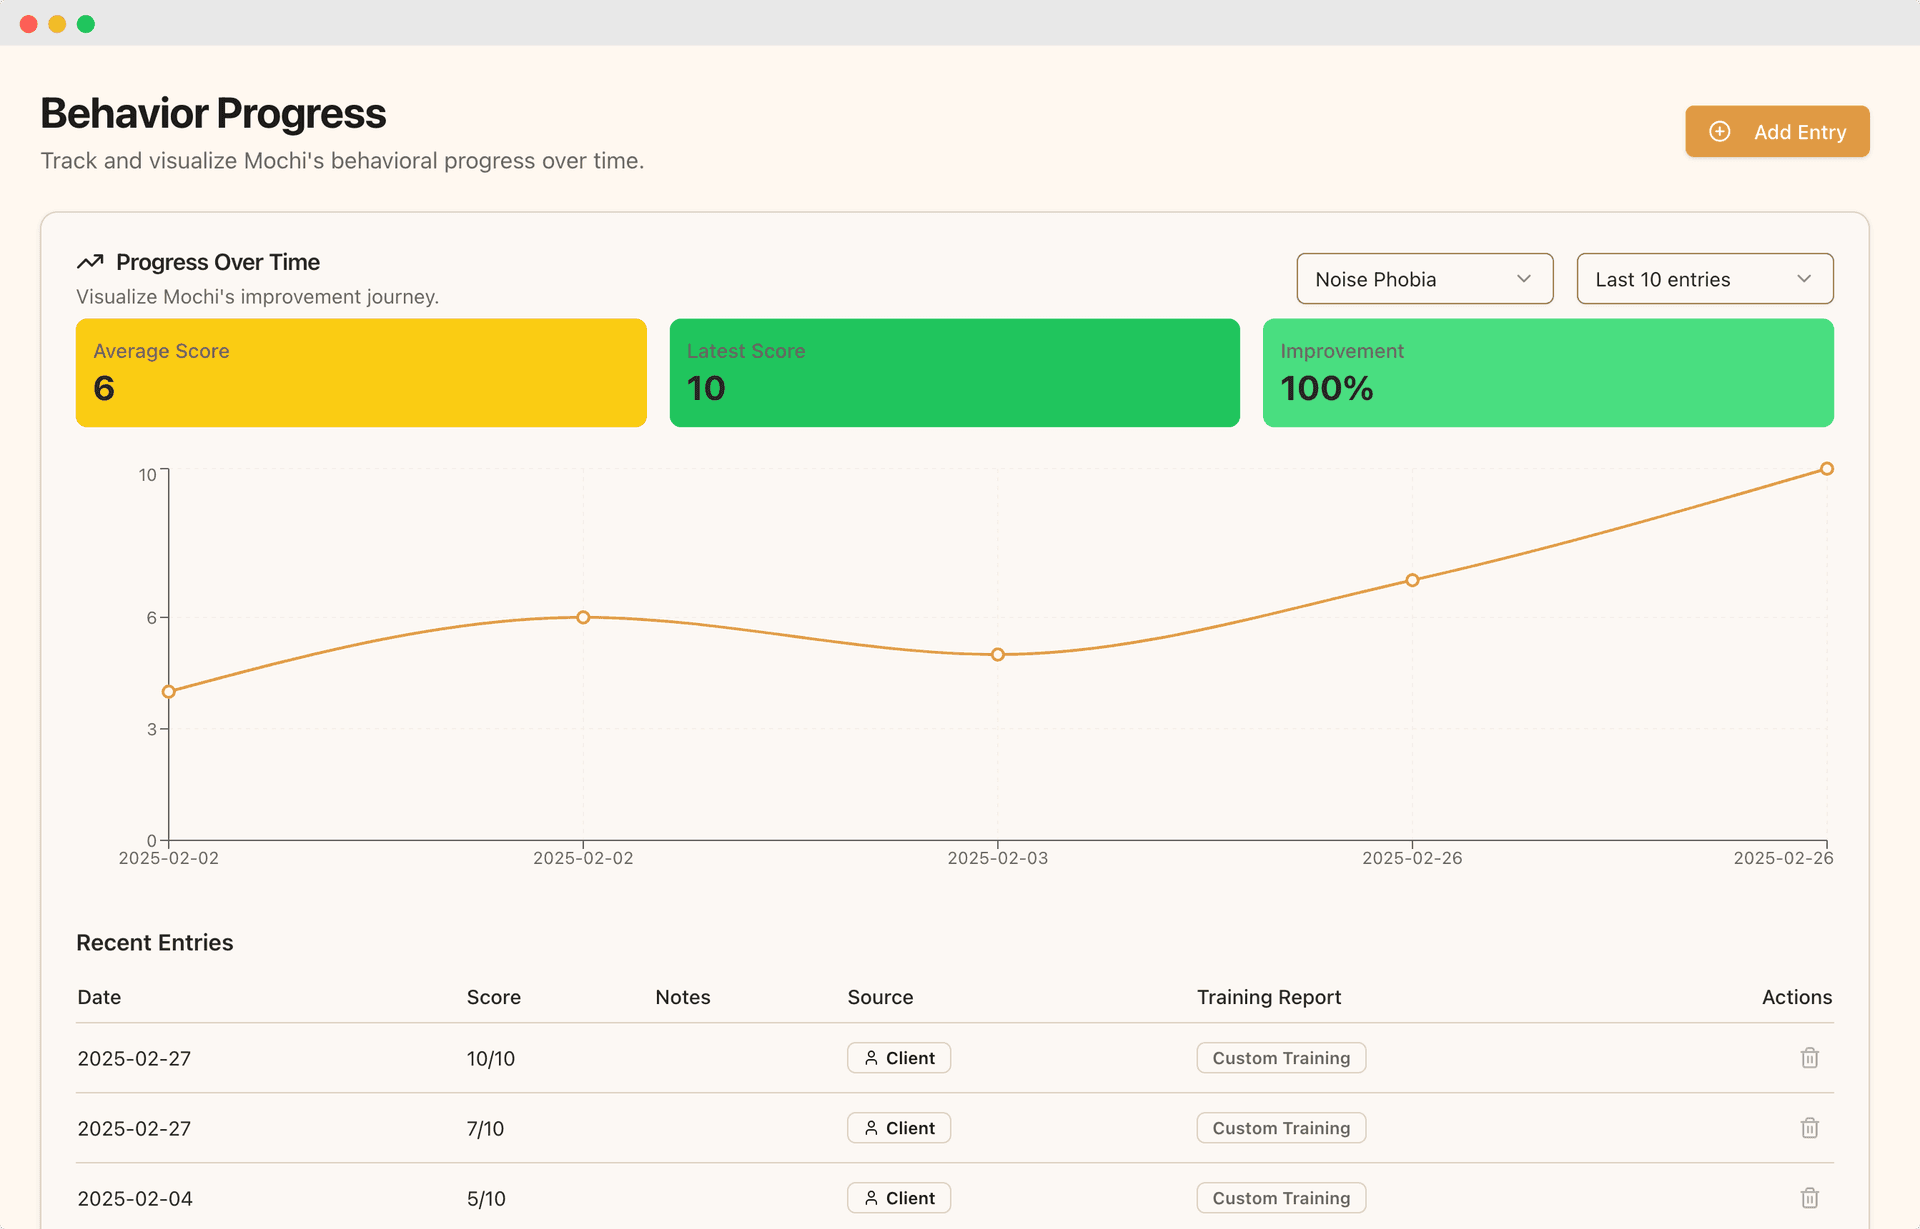Open Custom Training report for the 2025-02-04 entry
Viewport: 1920px width, 1229px height.
1281,1197
